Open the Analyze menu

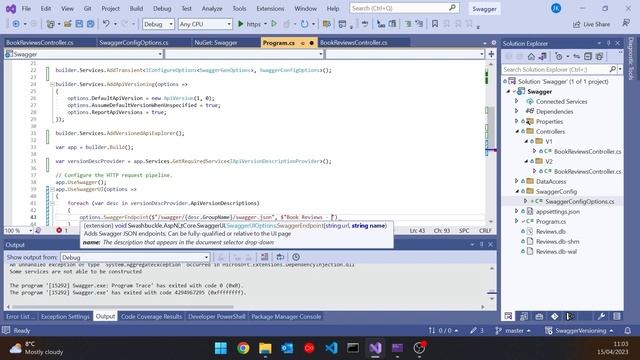(x=212, y=8)
